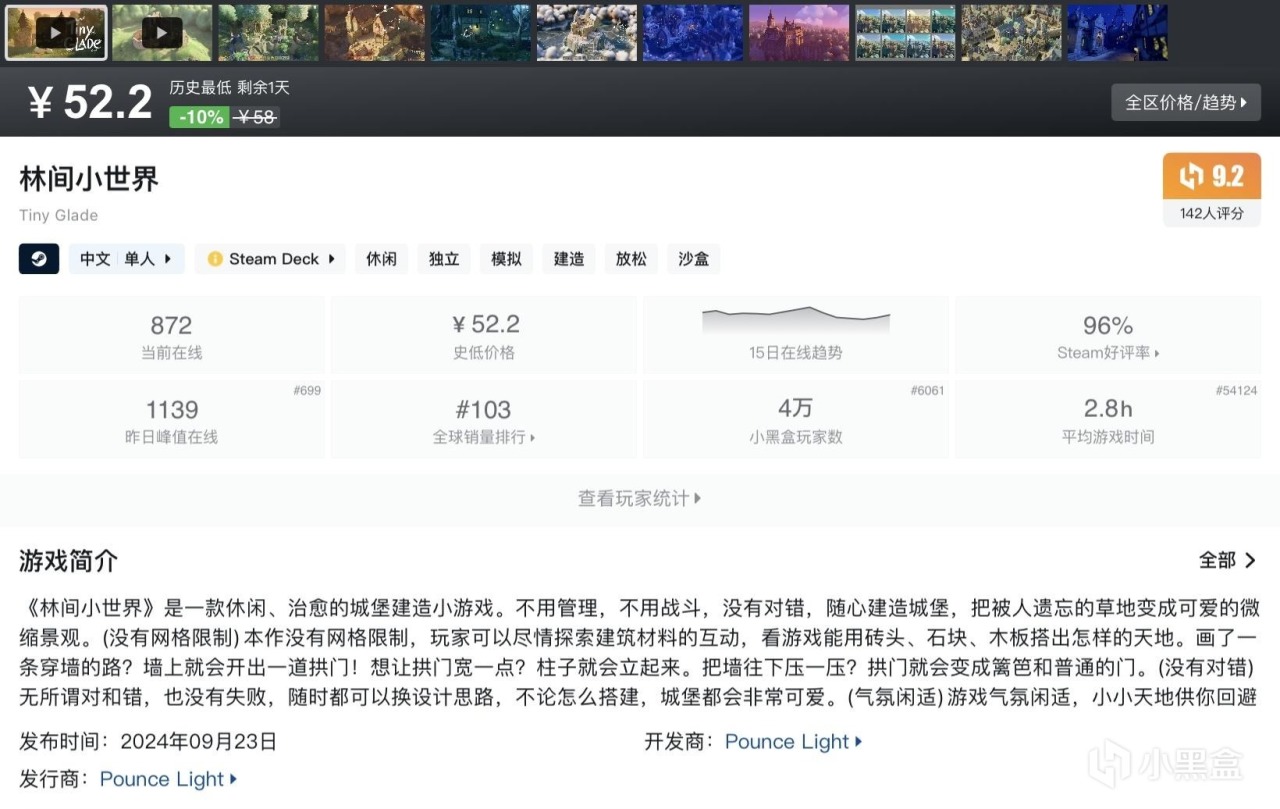
Task: Select the 沙盒 tag
Action: click(694, 259)
